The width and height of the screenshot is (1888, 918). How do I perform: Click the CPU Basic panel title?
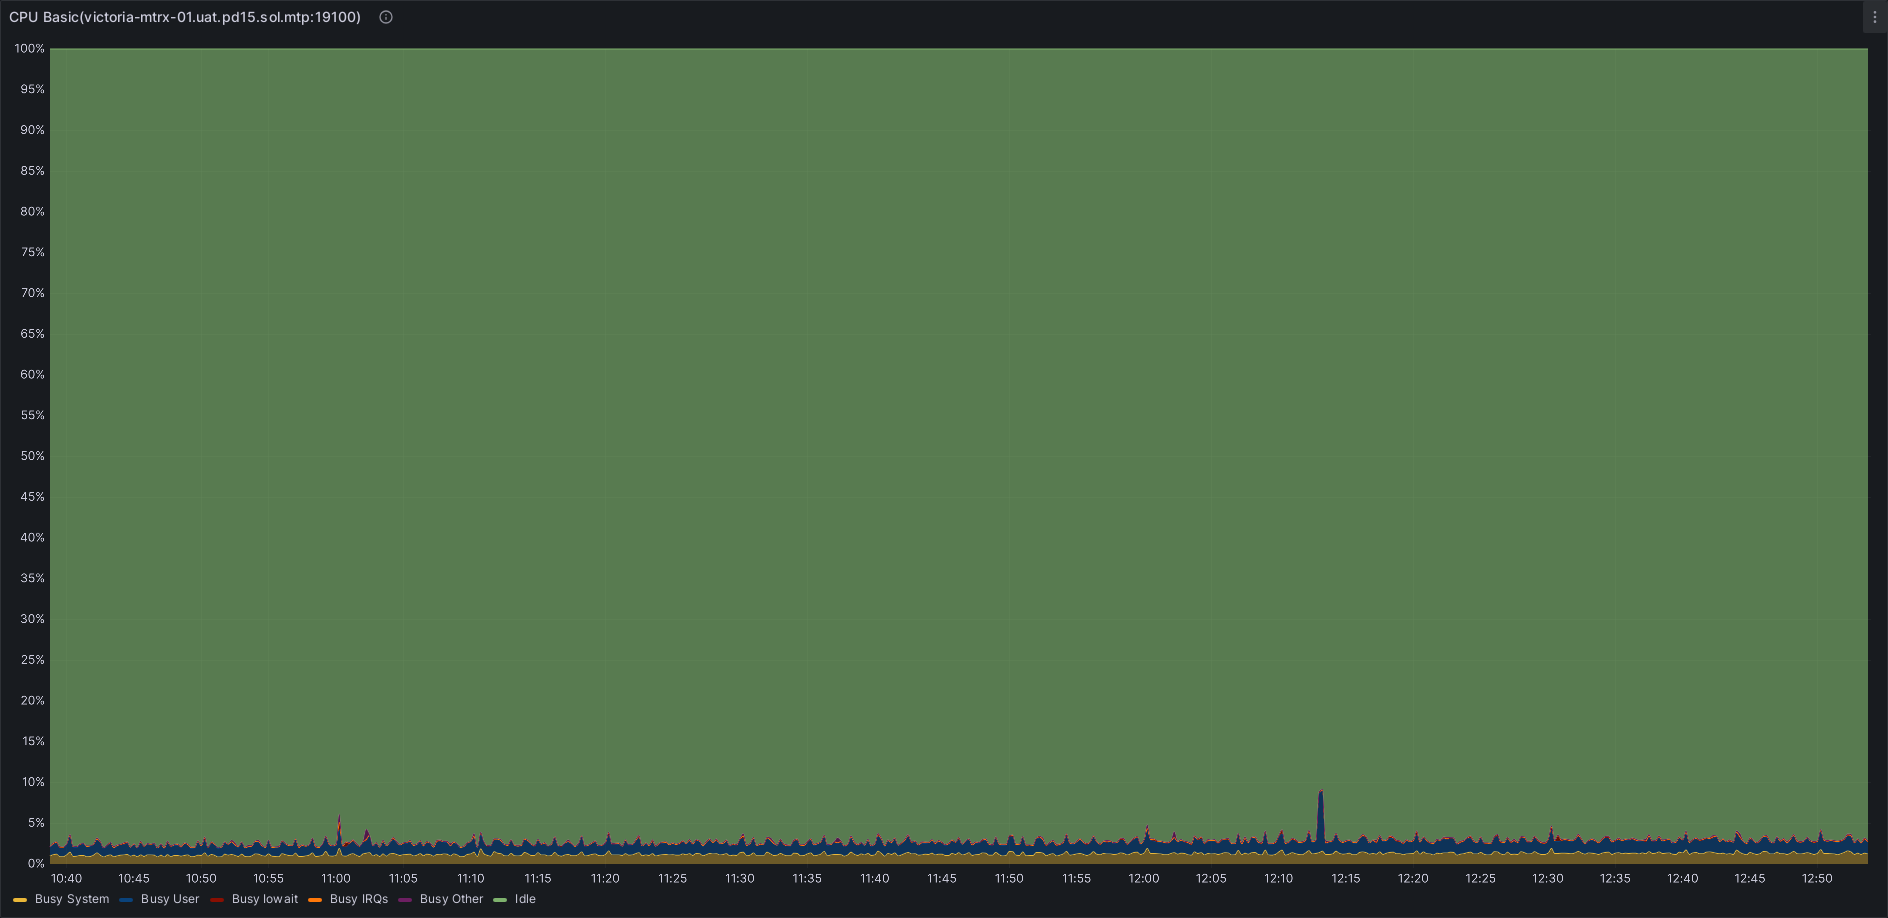[185, 17]
